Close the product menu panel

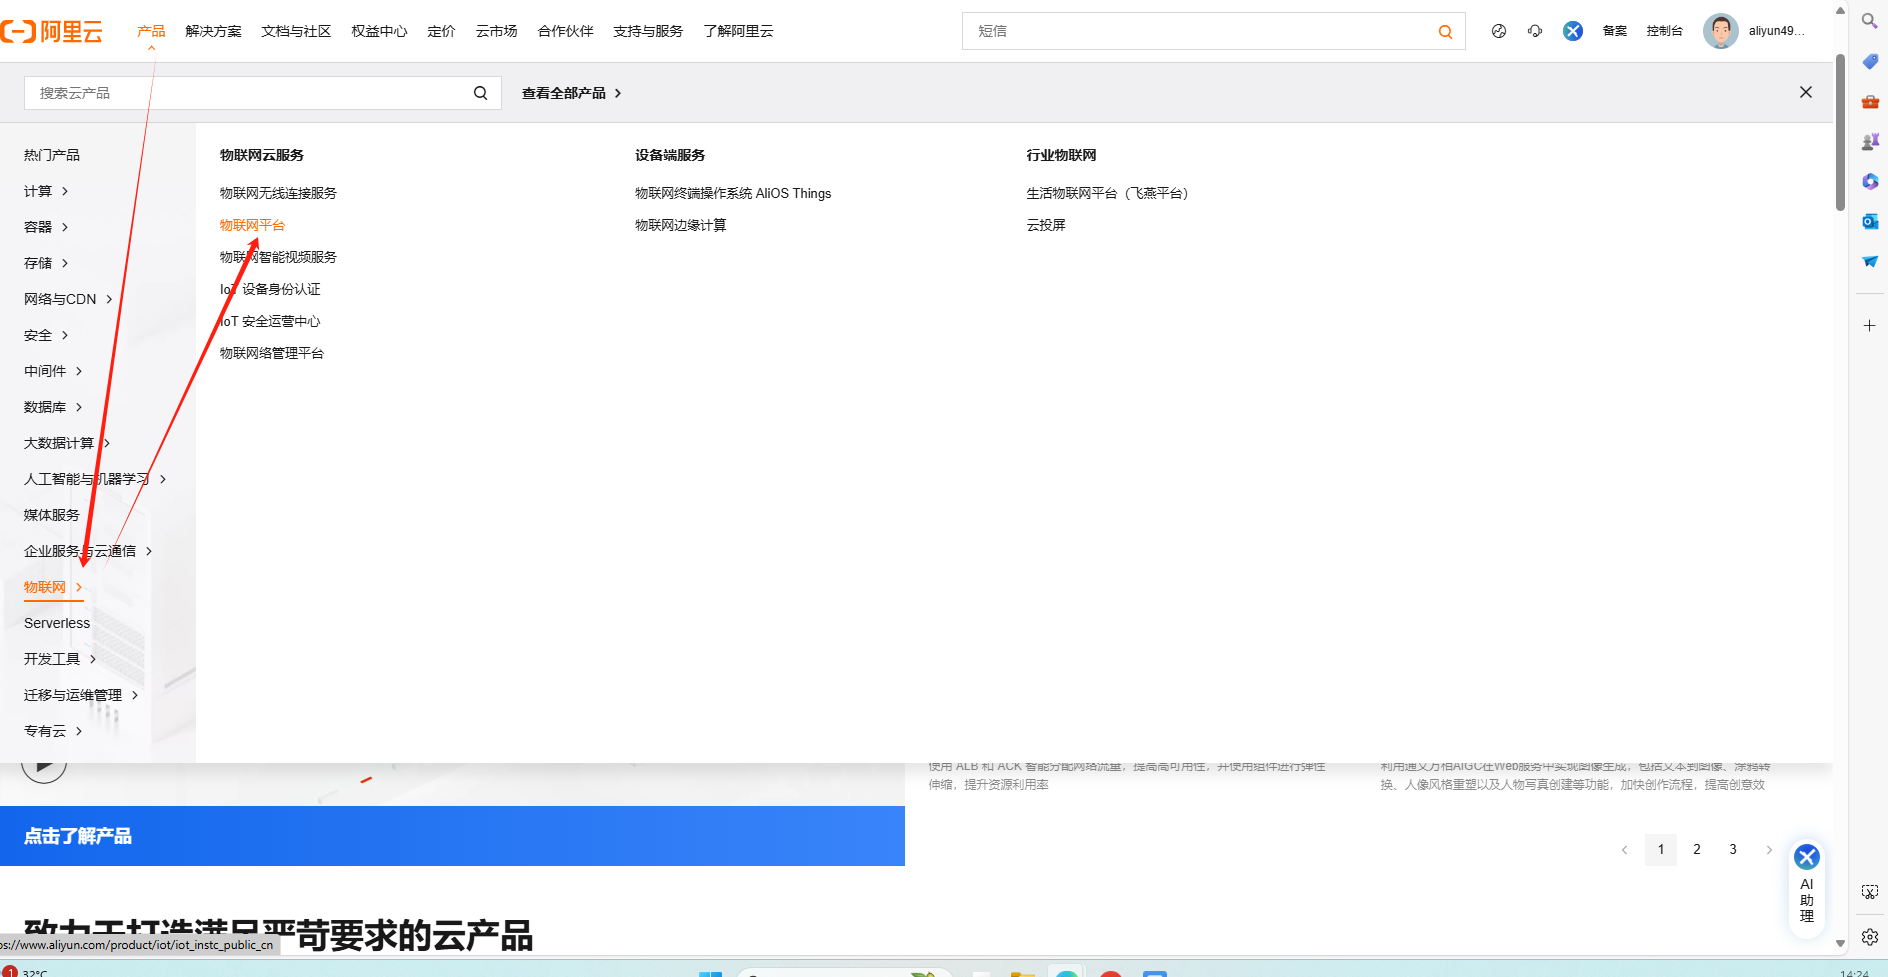pos(1805,92)
